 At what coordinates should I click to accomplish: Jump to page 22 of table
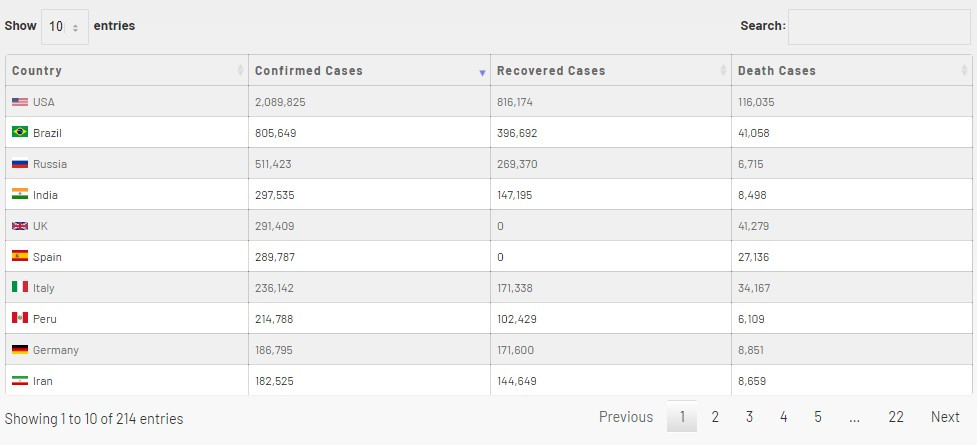[x=896, y=417]
